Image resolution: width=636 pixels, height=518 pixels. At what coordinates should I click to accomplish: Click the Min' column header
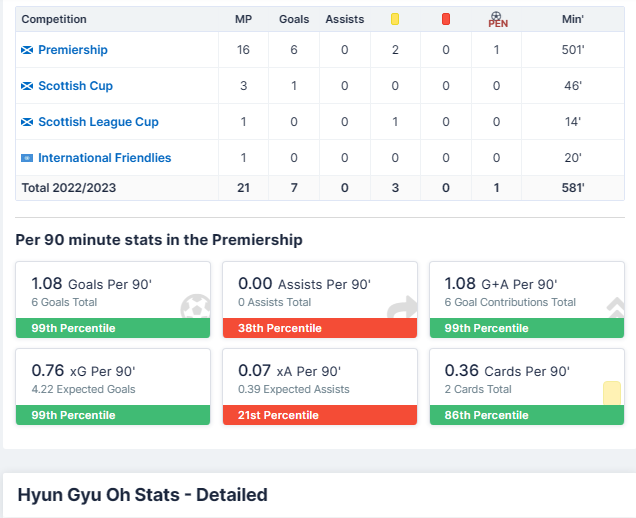pyautogui.click(x=573, y=19)
